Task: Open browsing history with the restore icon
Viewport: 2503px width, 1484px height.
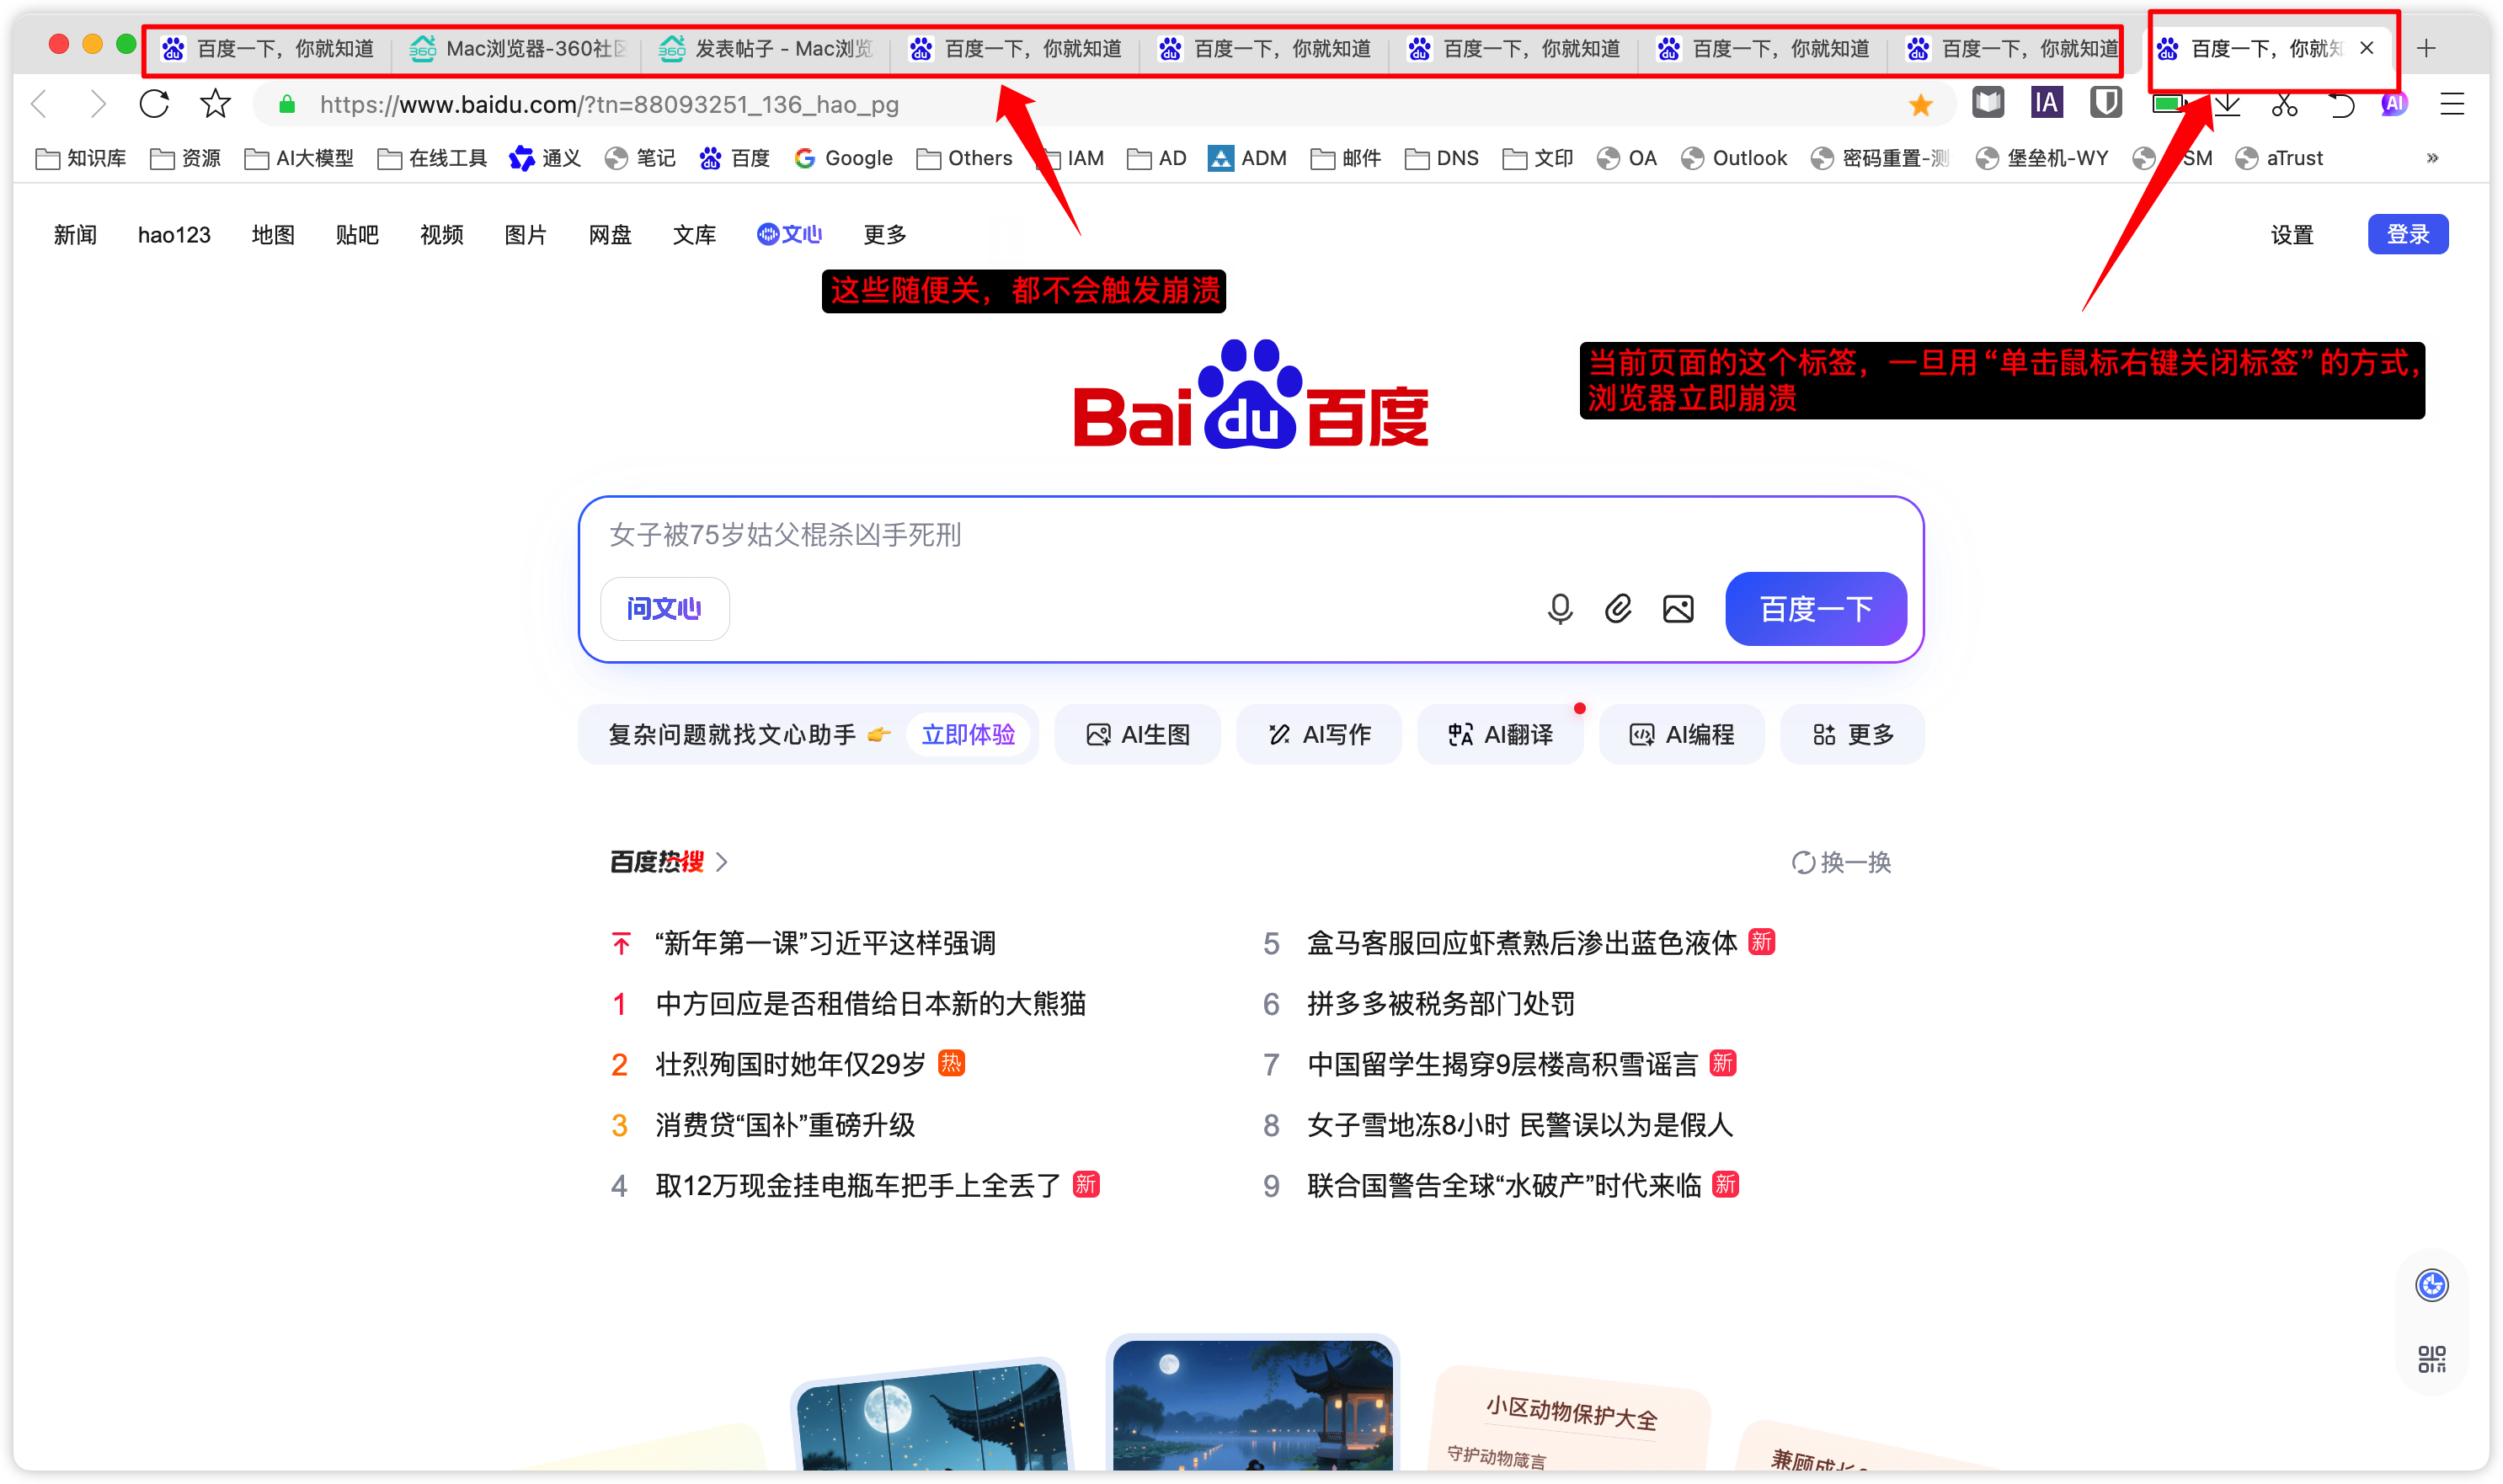Action: coord(2341,104)
